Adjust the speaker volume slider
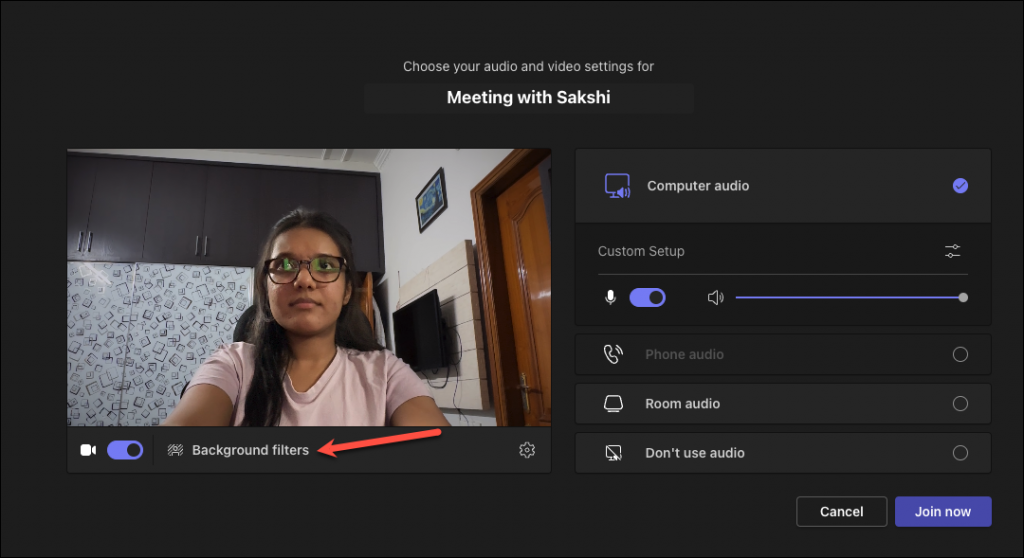 tap(849, 297)
